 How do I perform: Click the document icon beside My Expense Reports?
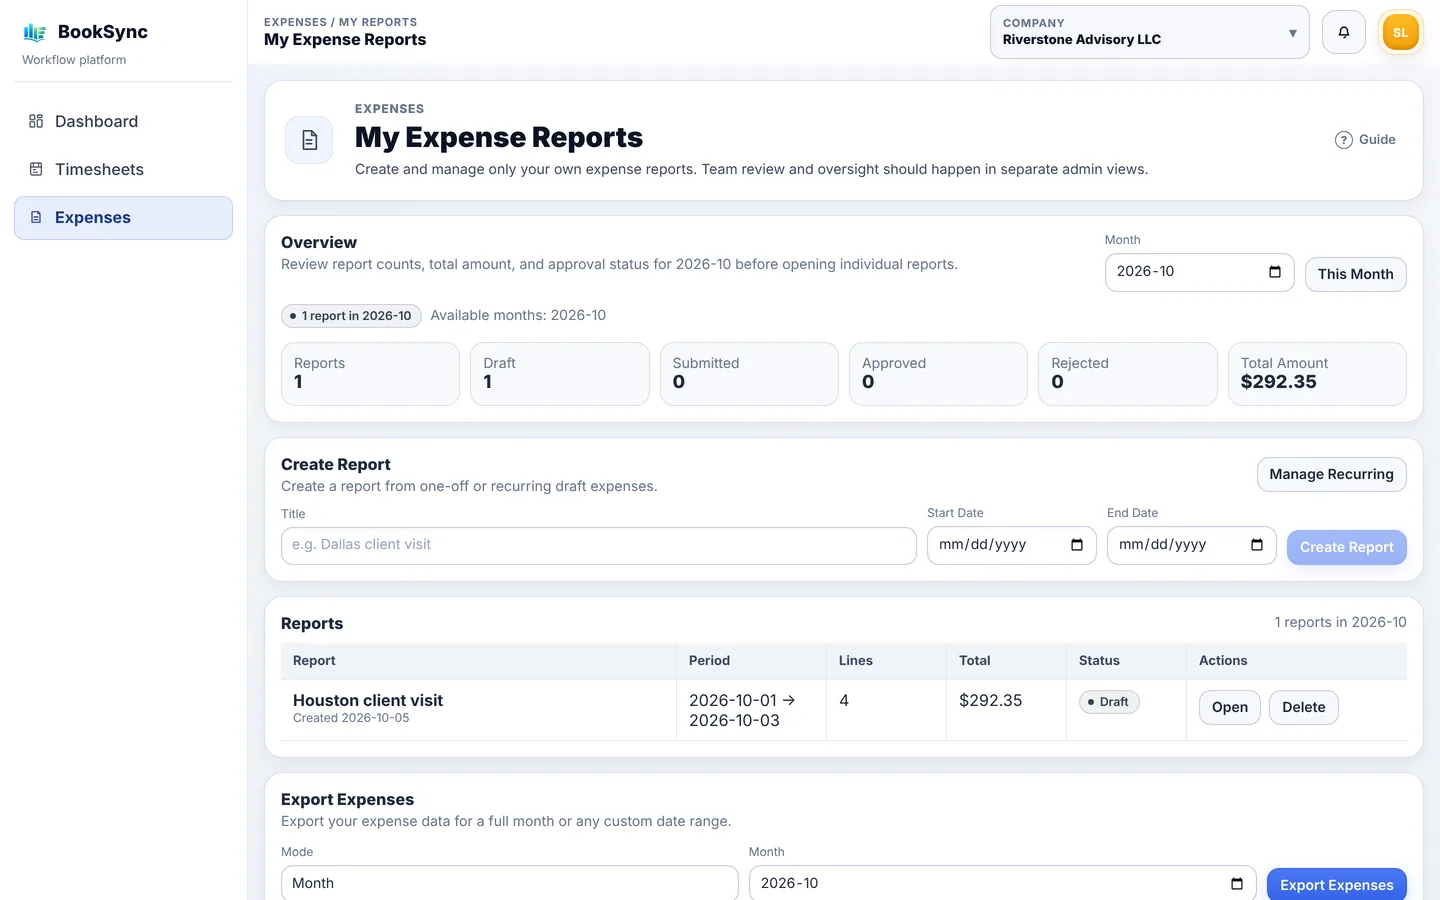(310, 140)
